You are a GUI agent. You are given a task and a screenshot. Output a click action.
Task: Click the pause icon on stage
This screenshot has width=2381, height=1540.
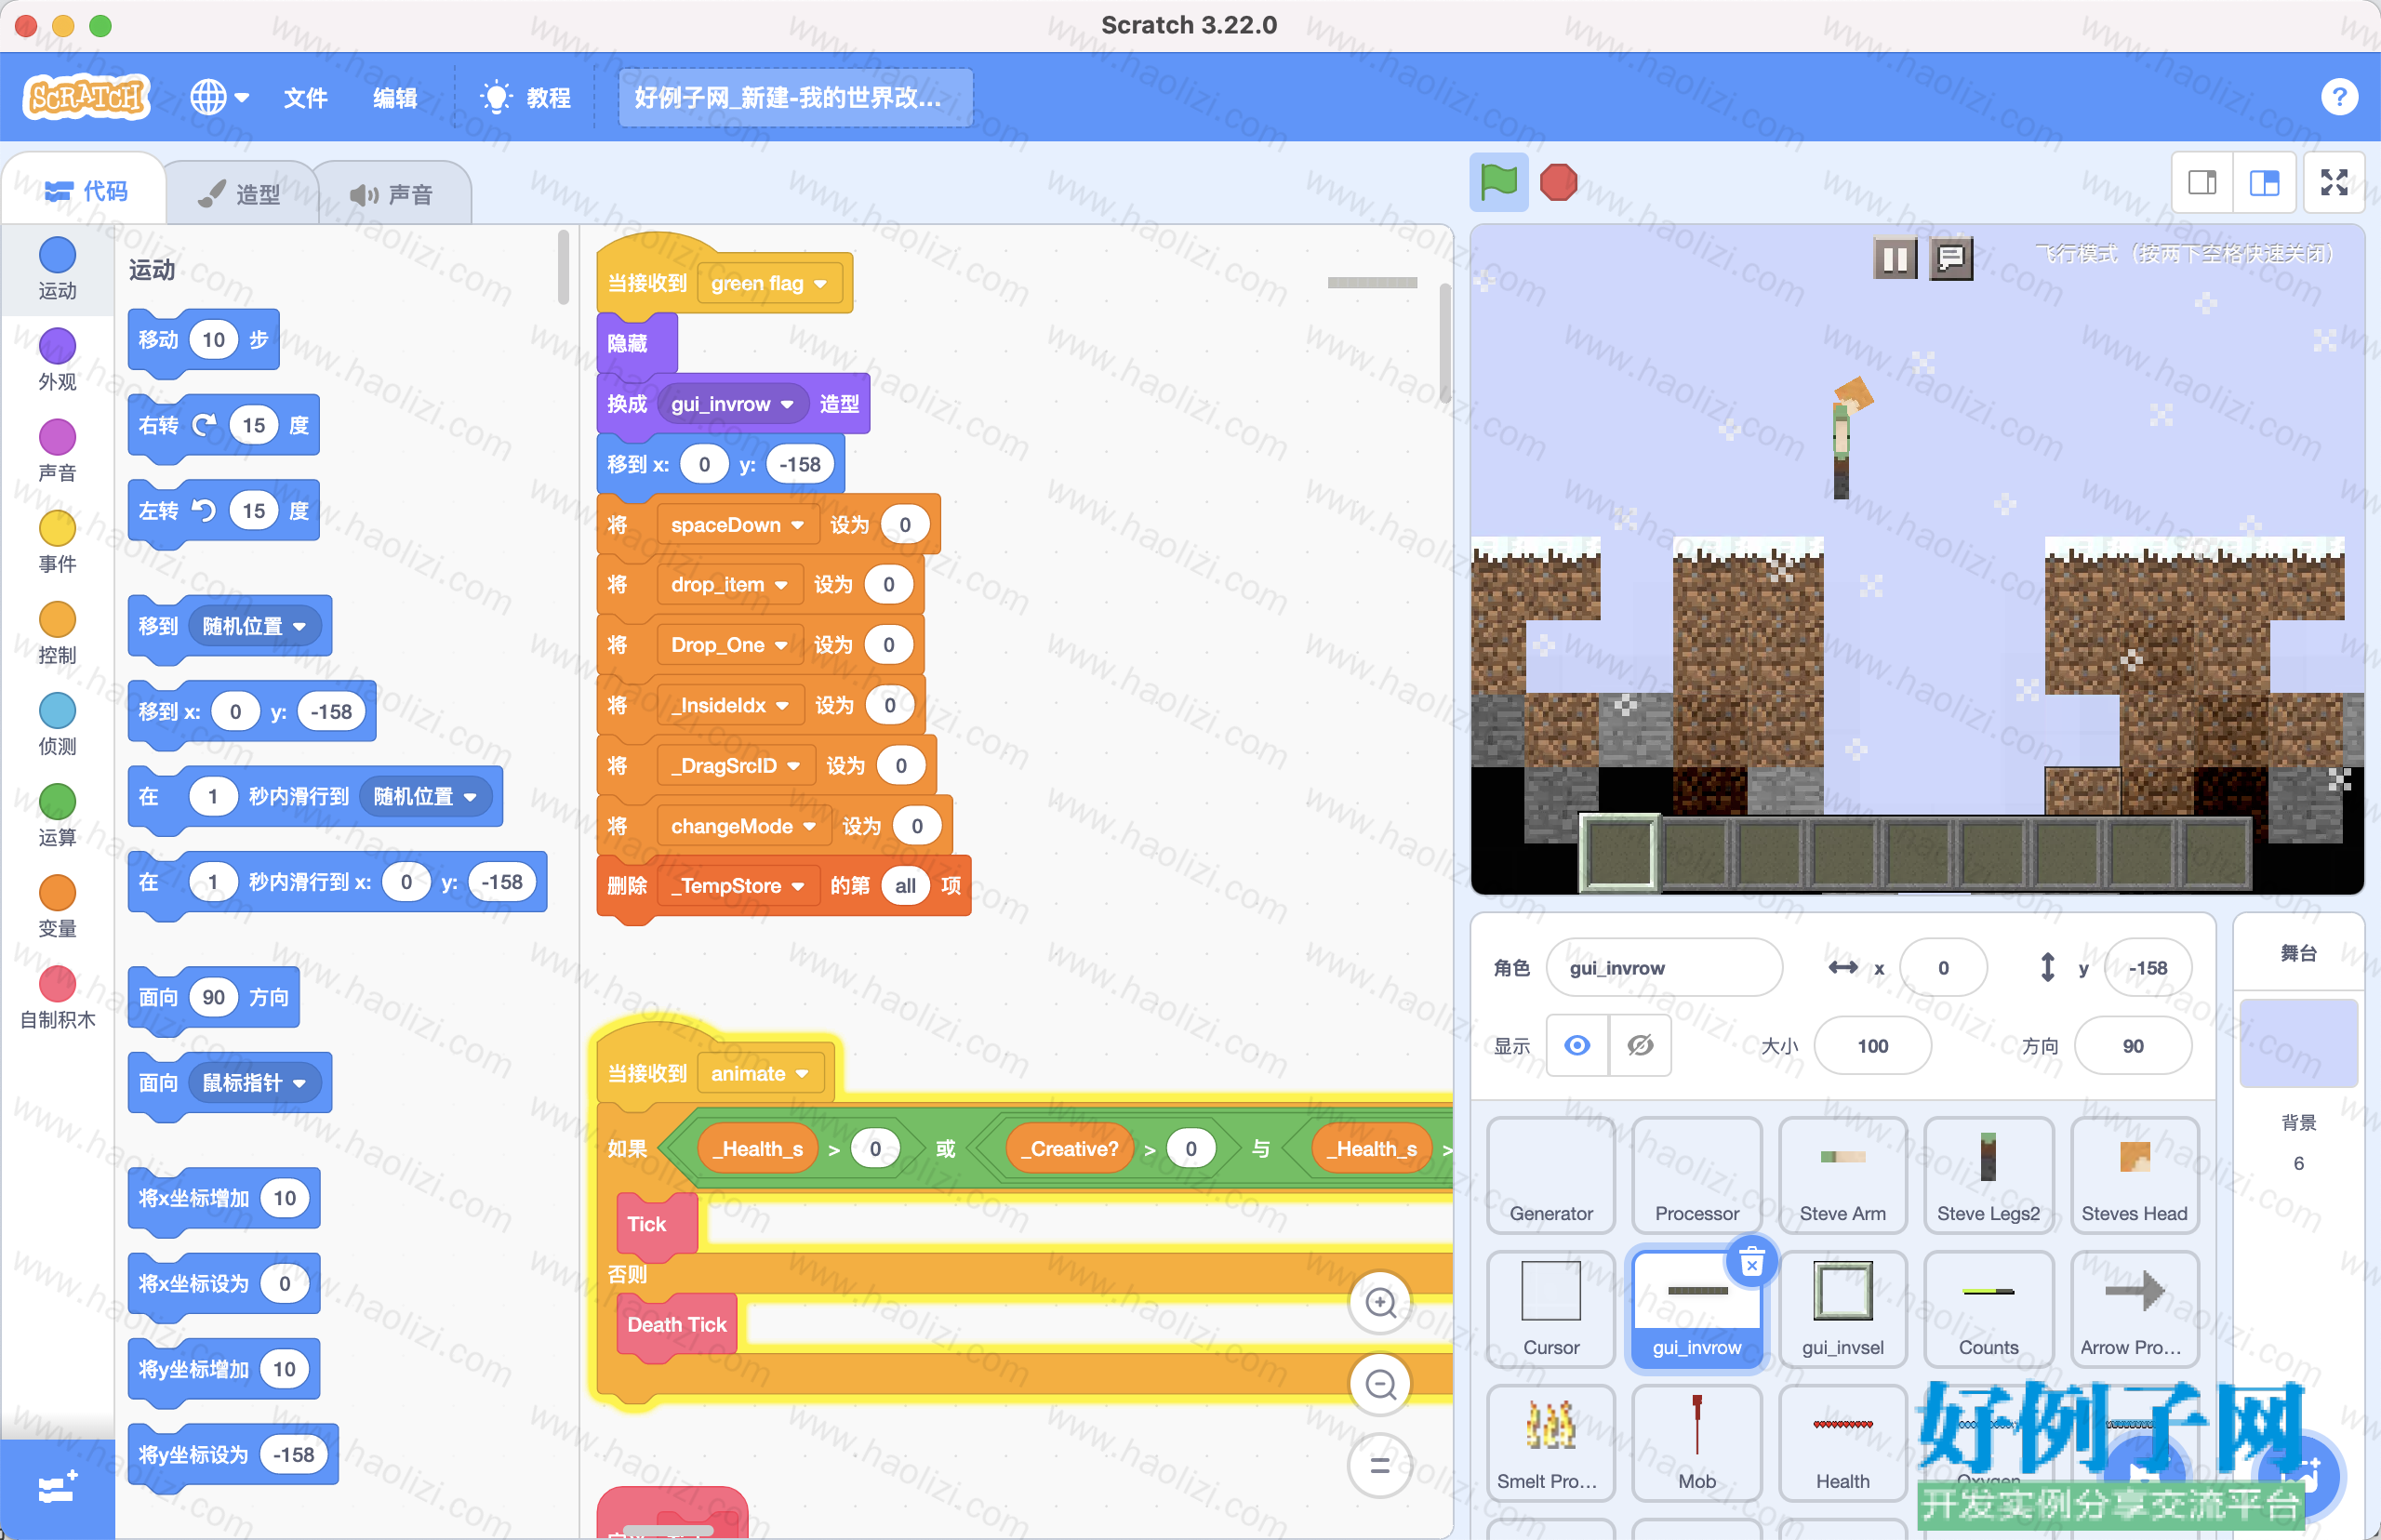(x=1894, y=259)
